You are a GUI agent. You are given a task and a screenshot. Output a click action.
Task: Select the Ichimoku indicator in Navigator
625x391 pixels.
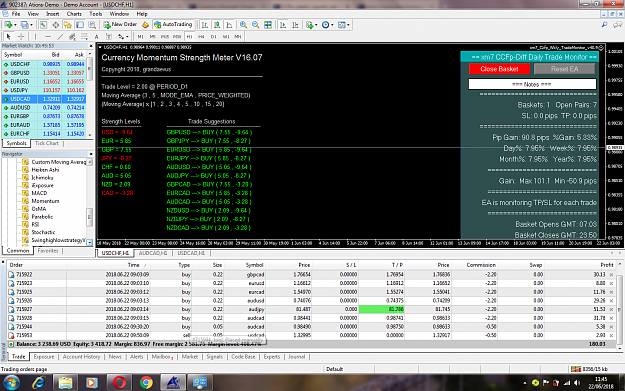[x=42, y=177]
